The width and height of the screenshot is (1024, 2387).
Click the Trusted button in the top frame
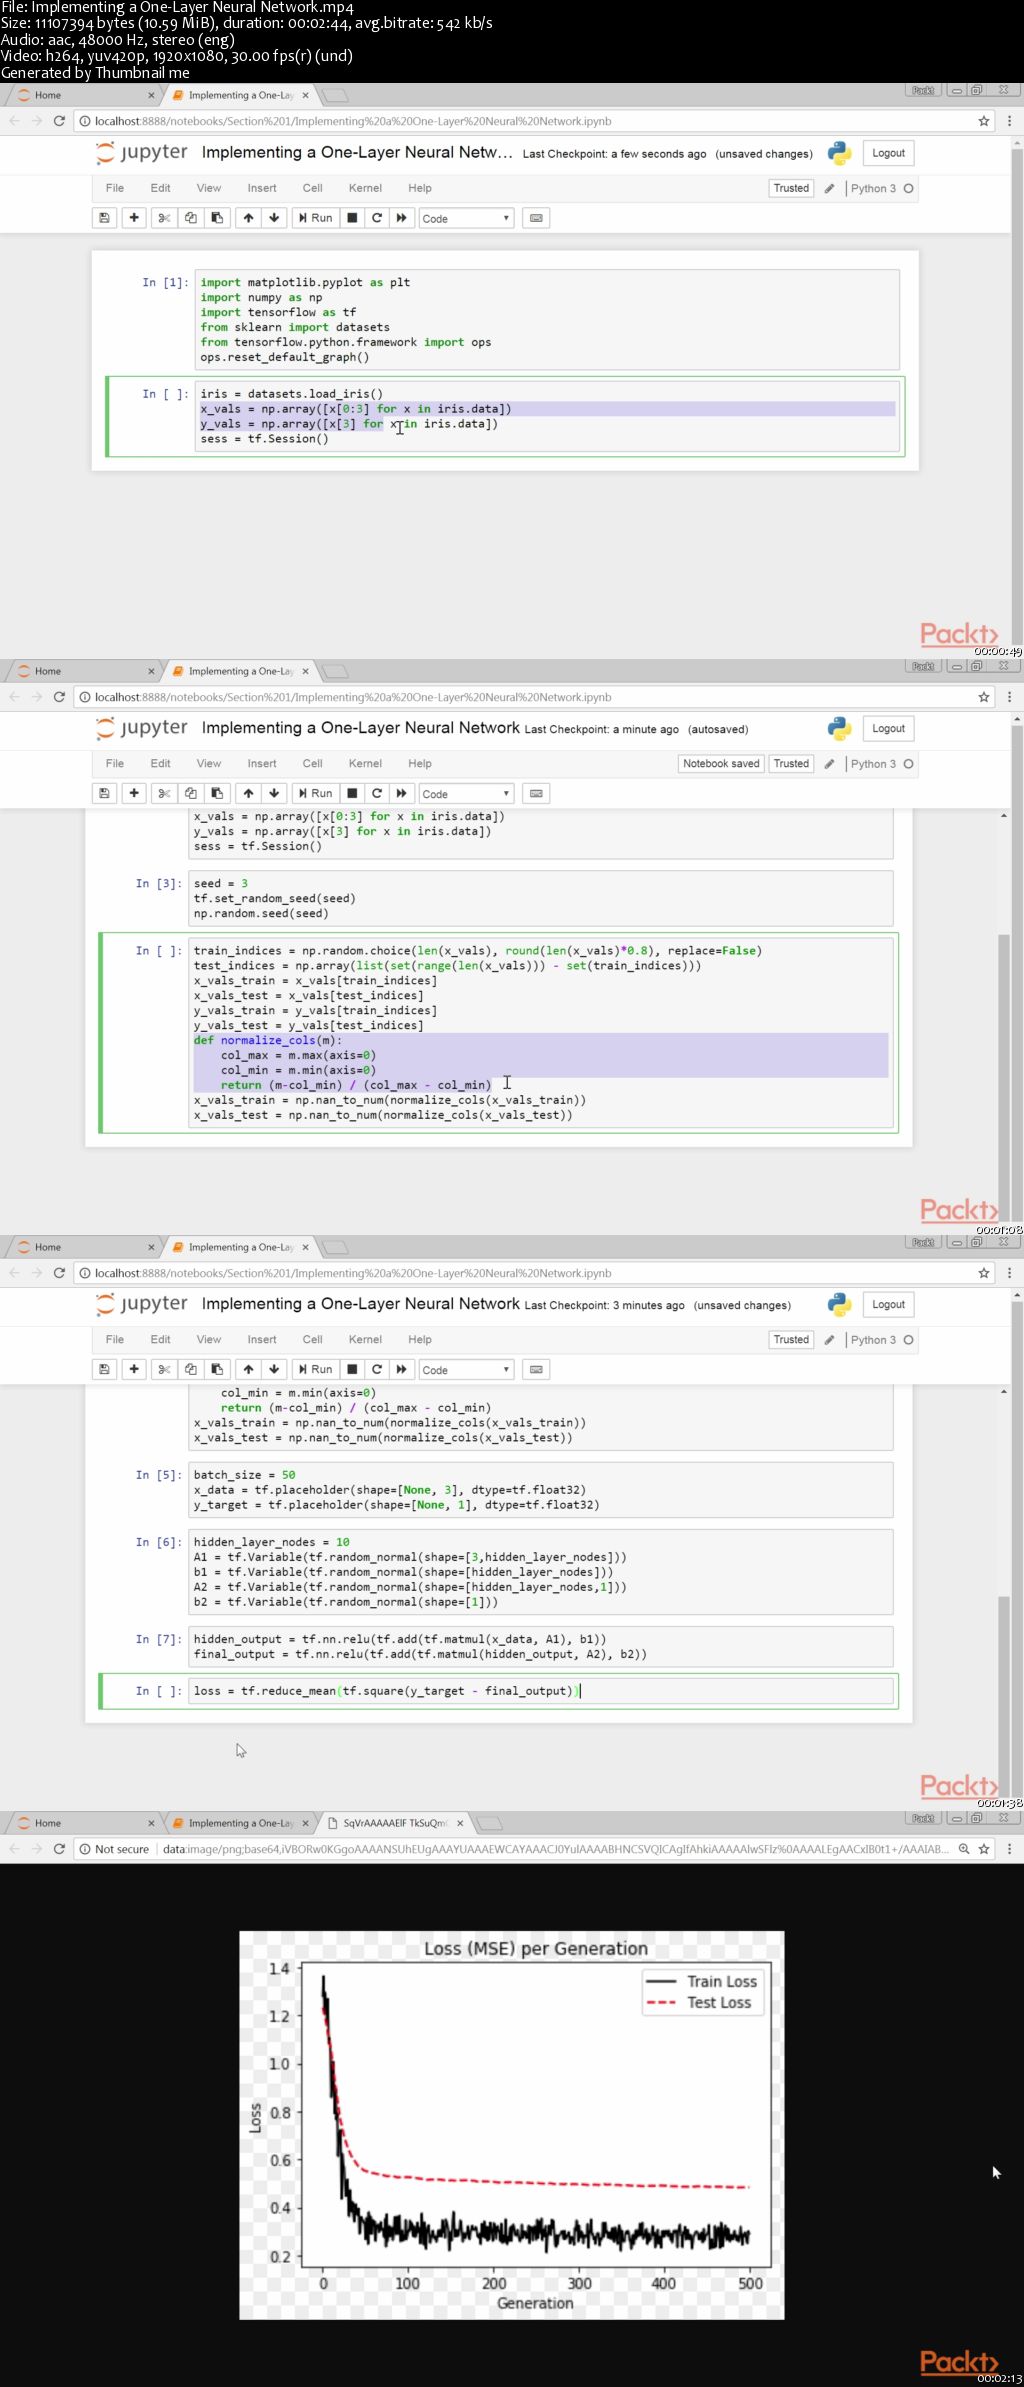(x=791, y=188)
